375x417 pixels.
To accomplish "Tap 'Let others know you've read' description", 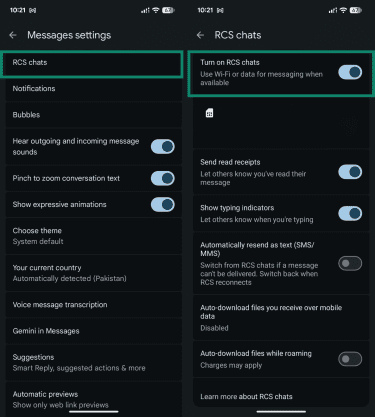I will [253, 178].
